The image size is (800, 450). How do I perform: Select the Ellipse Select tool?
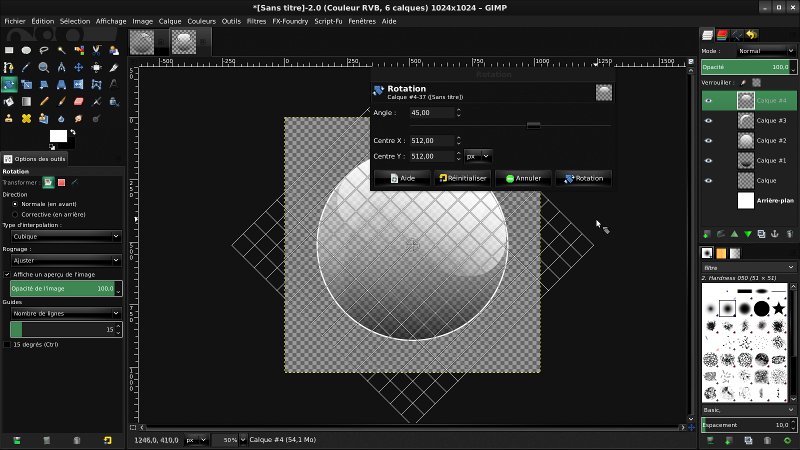click(x=27, y=50)
